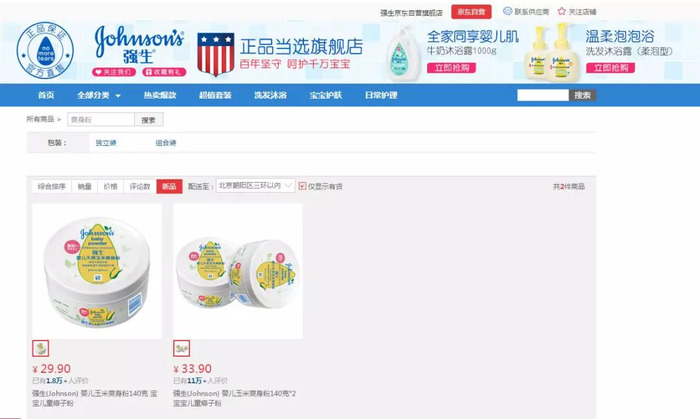Click the 收藏有礼 gift badge
This screenshot has width=700, height=419.
164,72
